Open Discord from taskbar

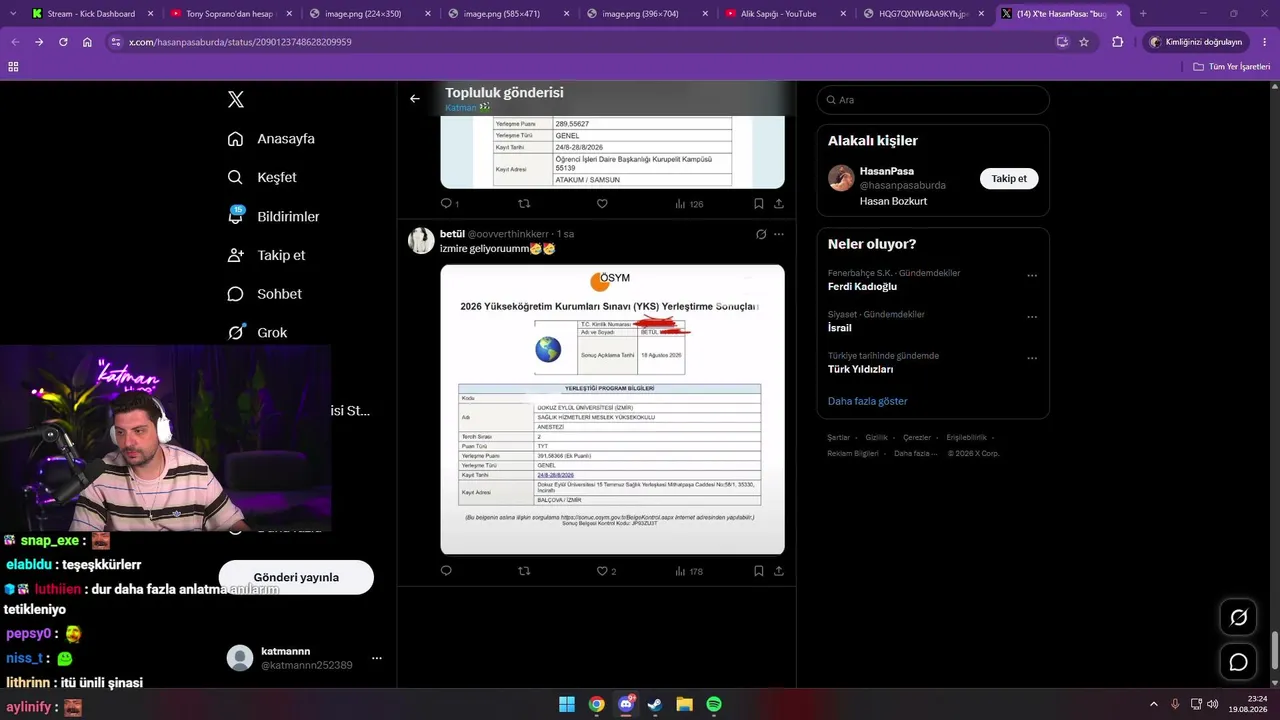pyautogui.click(x=627, y=704)
